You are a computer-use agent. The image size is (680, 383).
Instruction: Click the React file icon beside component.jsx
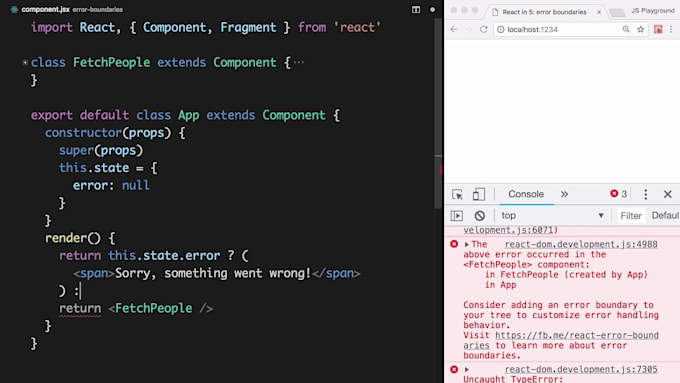14,10
